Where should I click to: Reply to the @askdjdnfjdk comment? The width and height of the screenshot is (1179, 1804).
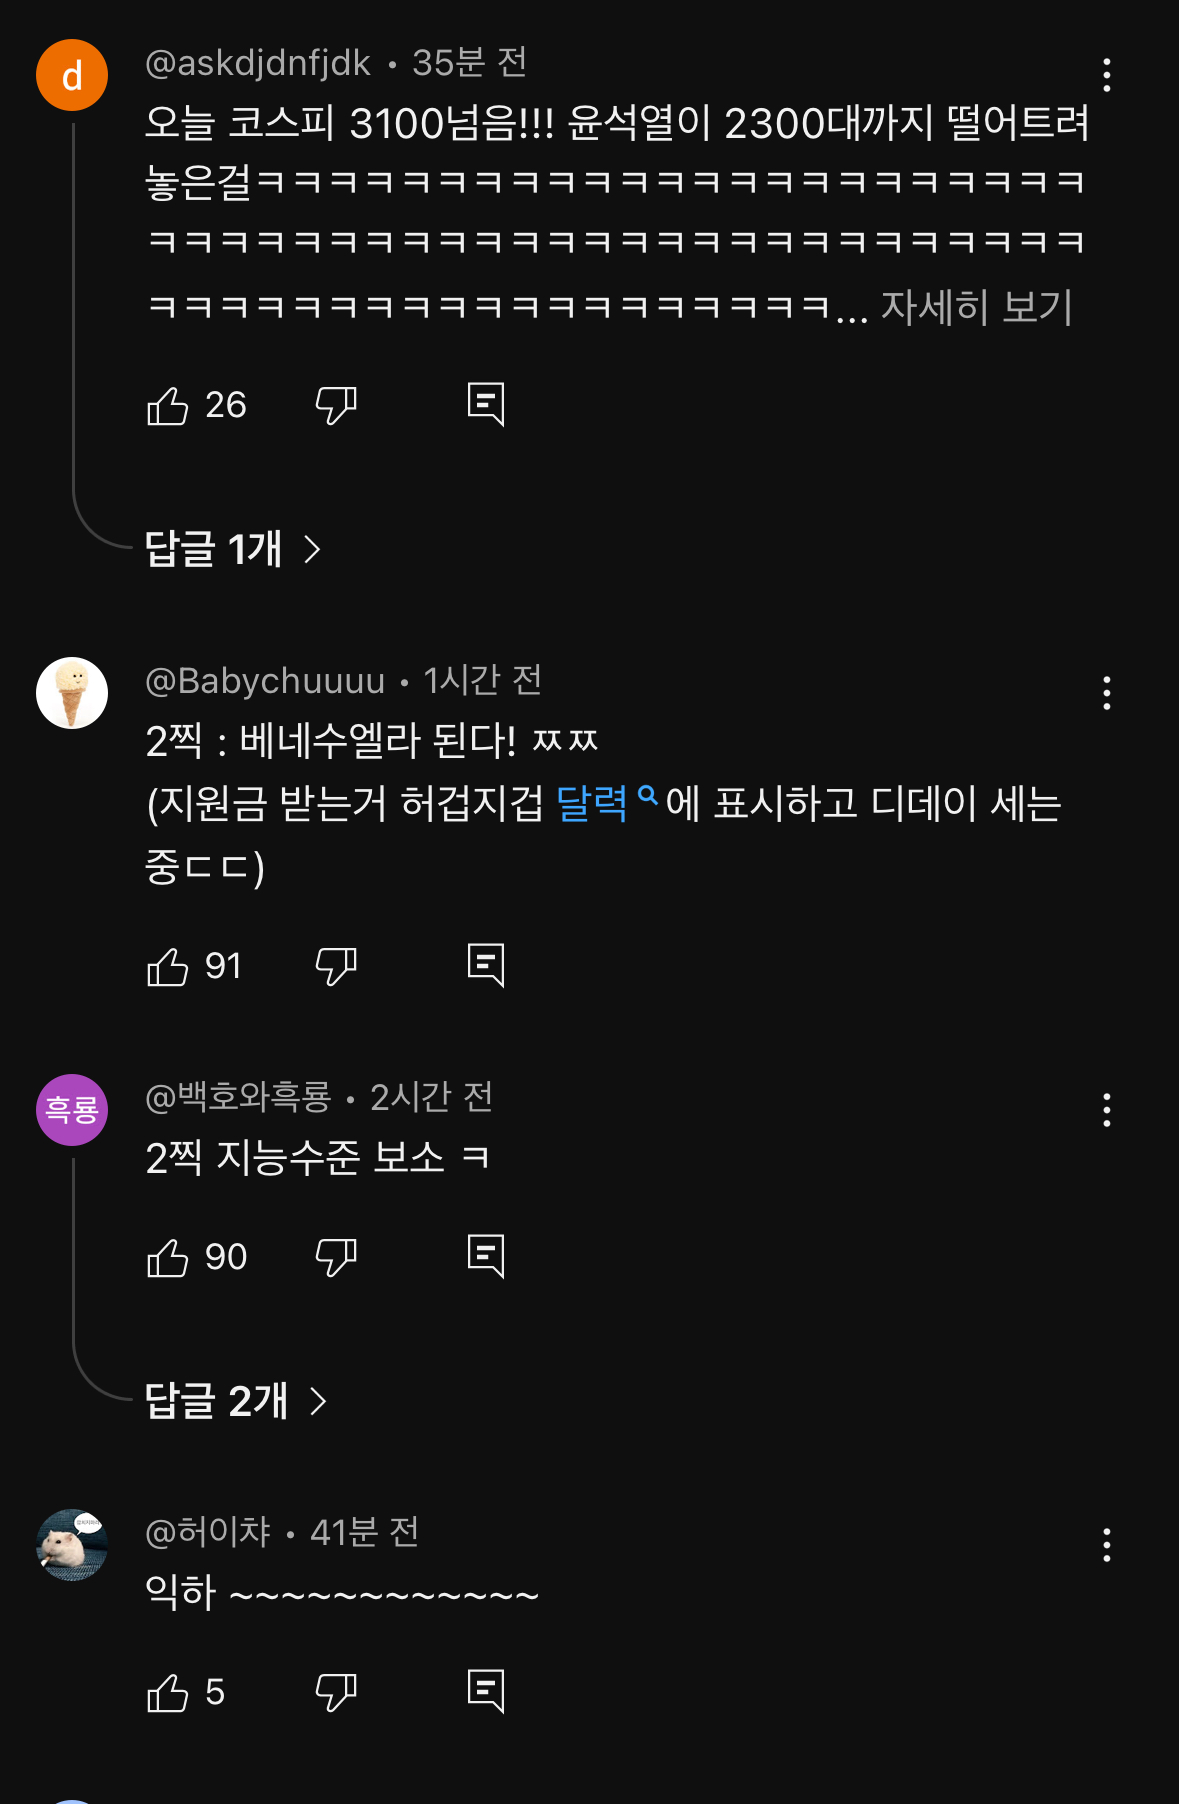pyautogui.click(x=486, y=405)
